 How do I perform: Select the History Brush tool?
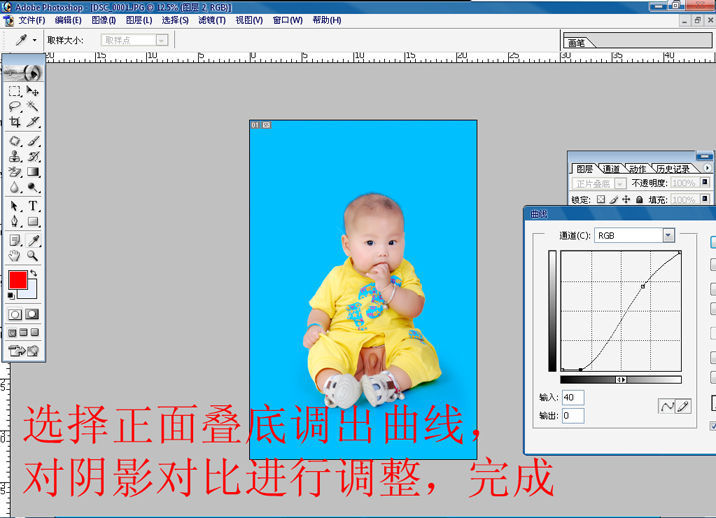[x=32, y=157]
